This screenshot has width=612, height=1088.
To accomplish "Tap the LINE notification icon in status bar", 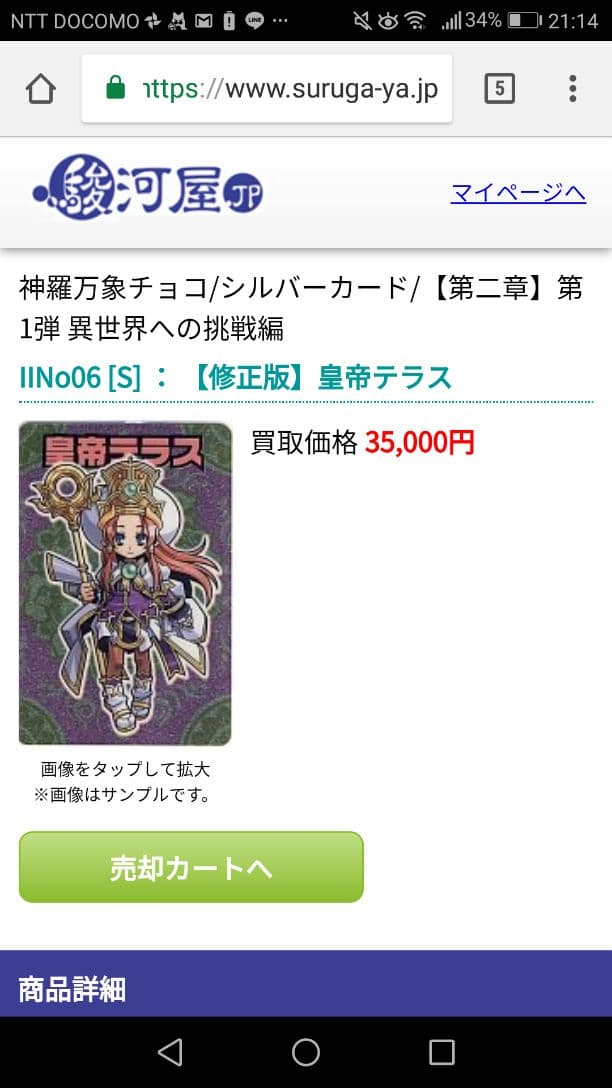I will (x=255, y=21).
